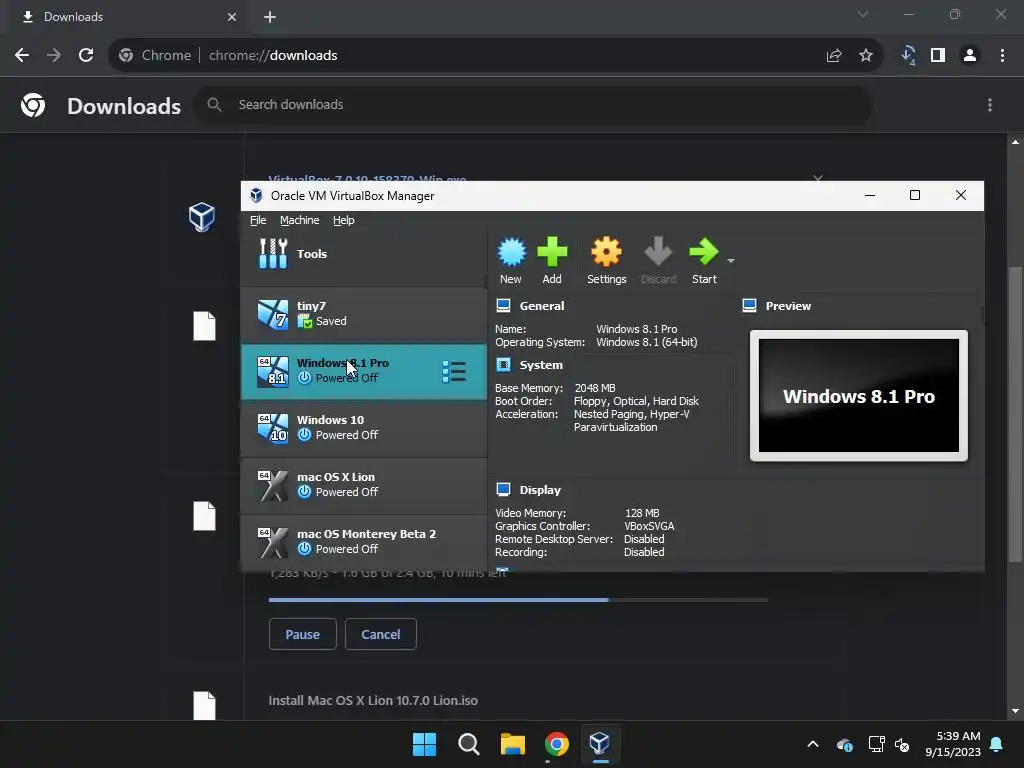Click the Windows 8.1 Pro preview thumbnail

coord(859,396)
